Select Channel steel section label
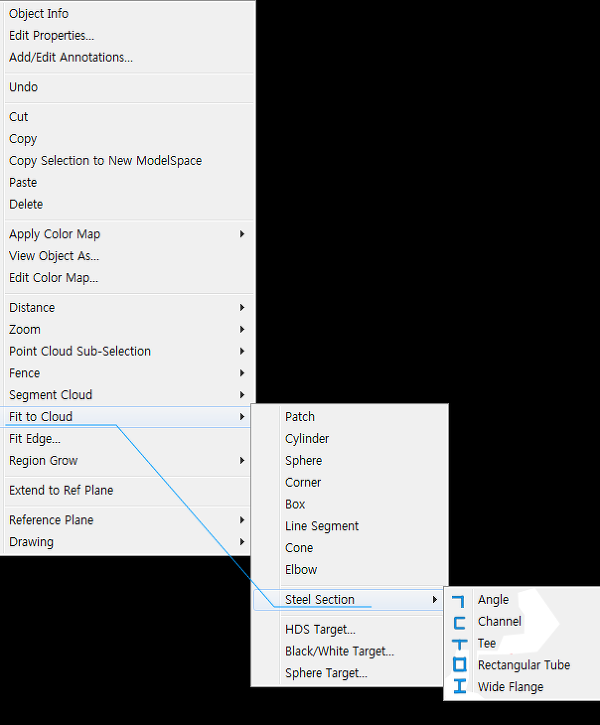This screenshot has width=600, height=725. click(500, 621)
